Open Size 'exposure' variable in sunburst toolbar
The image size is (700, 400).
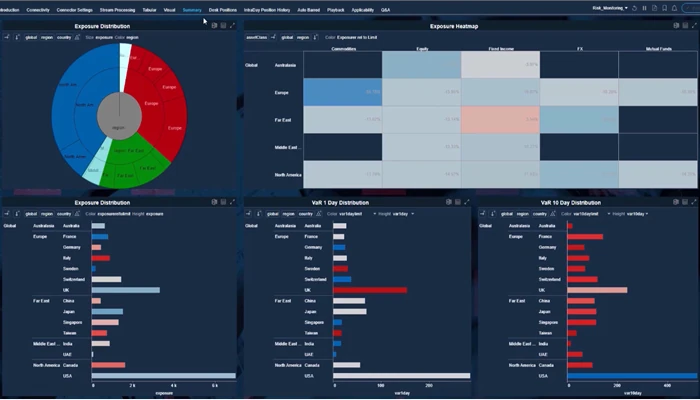point(104,38)
